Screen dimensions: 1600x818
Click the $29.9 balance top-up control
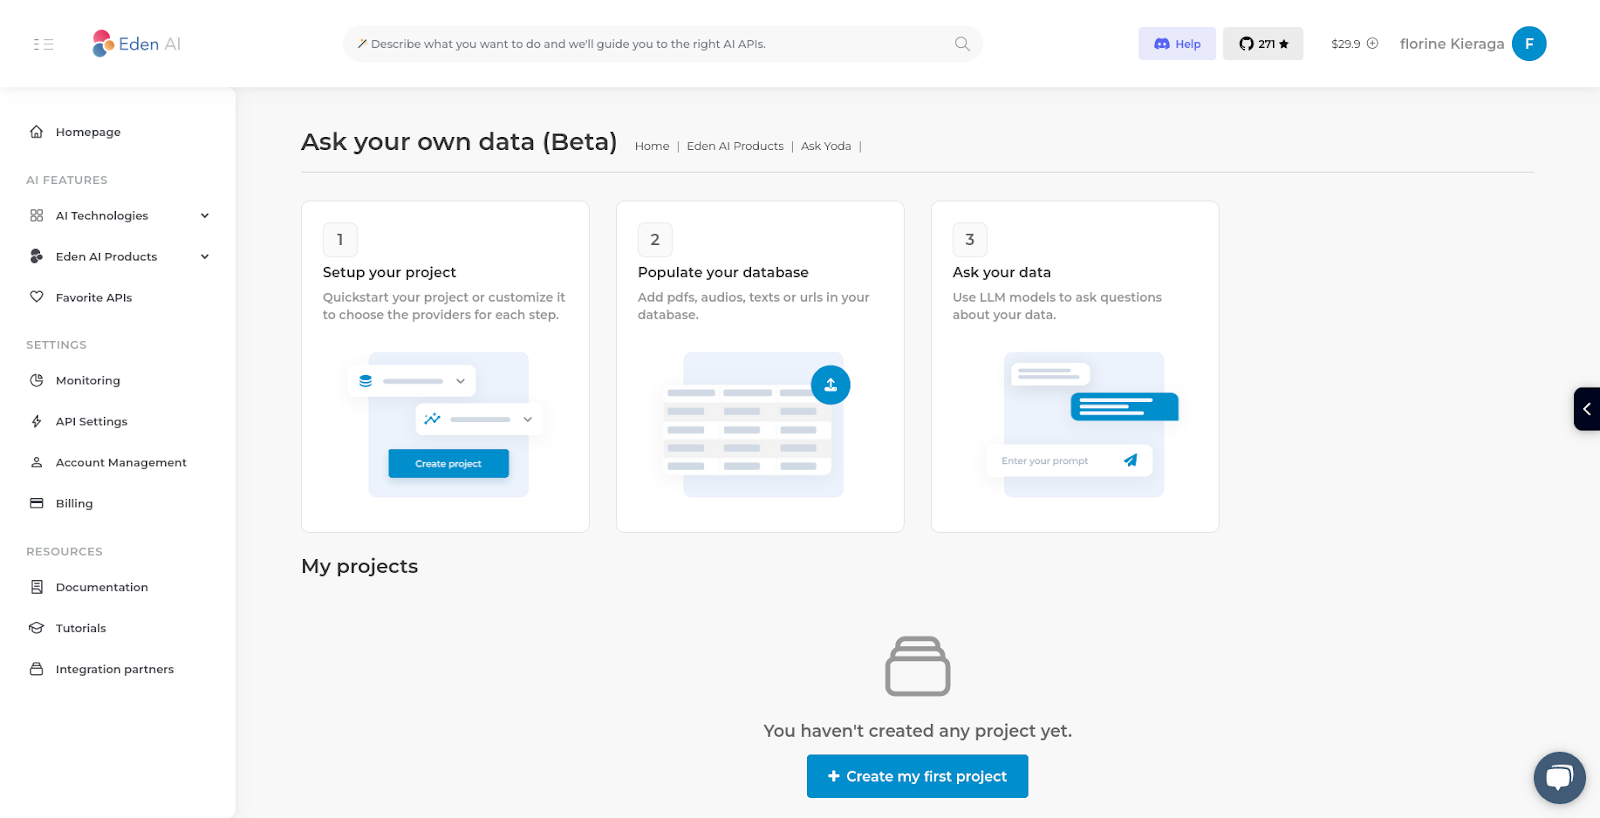(1353, 43)
